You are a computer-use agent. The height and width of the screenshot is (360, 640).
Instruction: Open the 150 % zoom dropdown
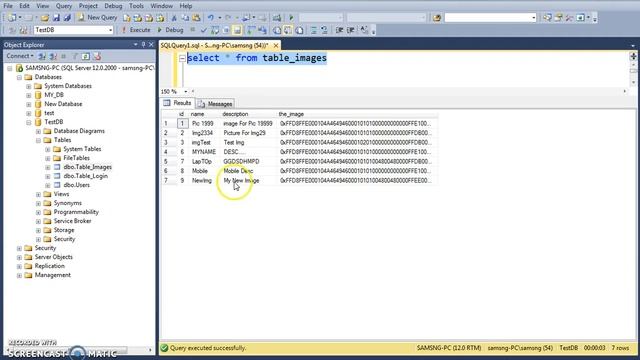coord(186,91)
